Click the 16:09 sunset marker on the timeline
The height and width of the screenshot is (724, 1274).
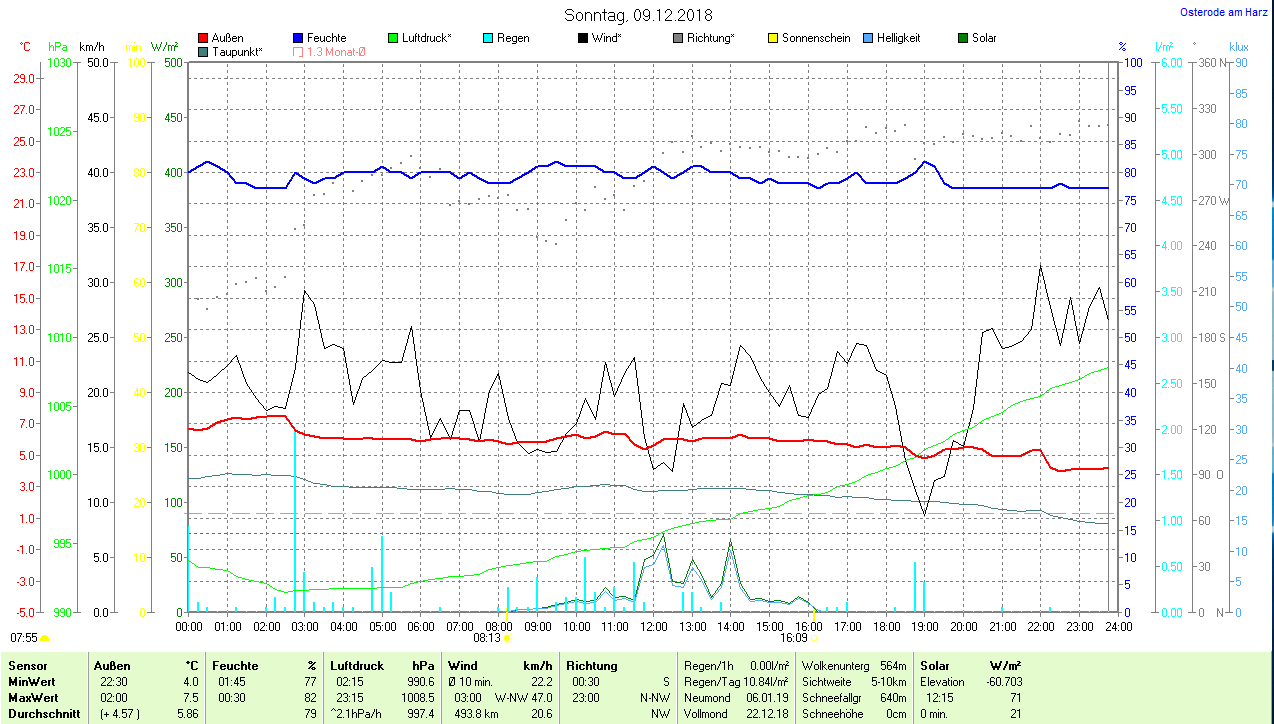pyautogui.click(x=815, y=637)
